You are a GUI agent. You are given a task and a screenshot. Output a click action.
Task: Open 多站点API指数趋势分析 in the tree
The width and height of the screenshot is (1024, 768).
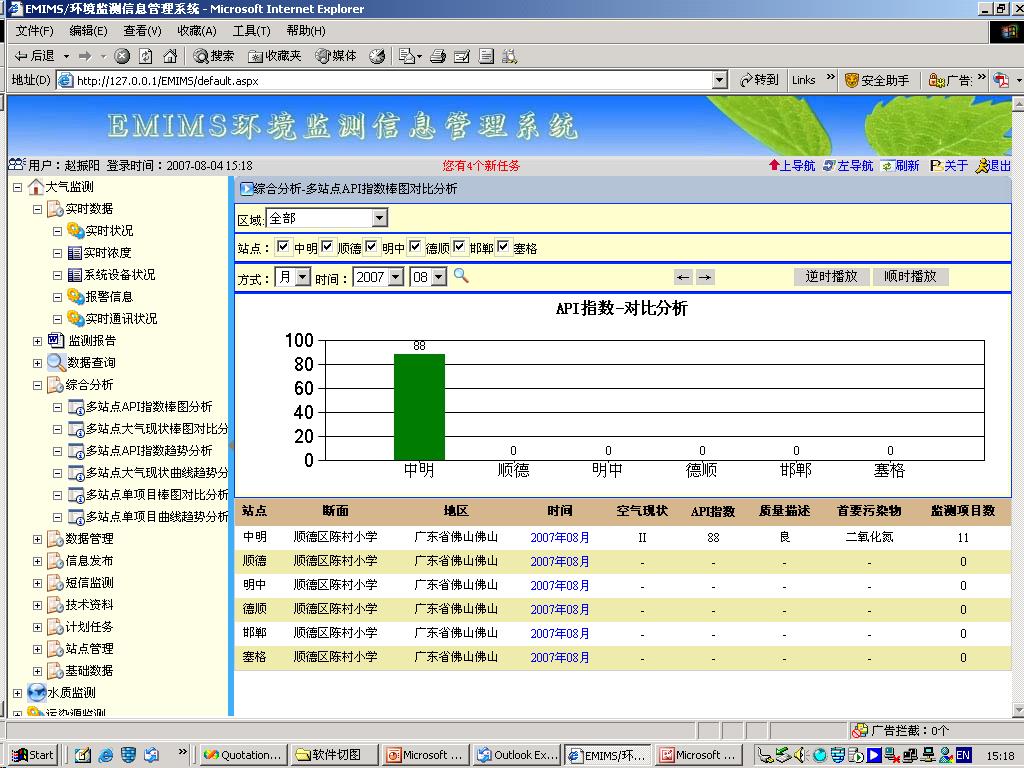click(x=149, y=451)
